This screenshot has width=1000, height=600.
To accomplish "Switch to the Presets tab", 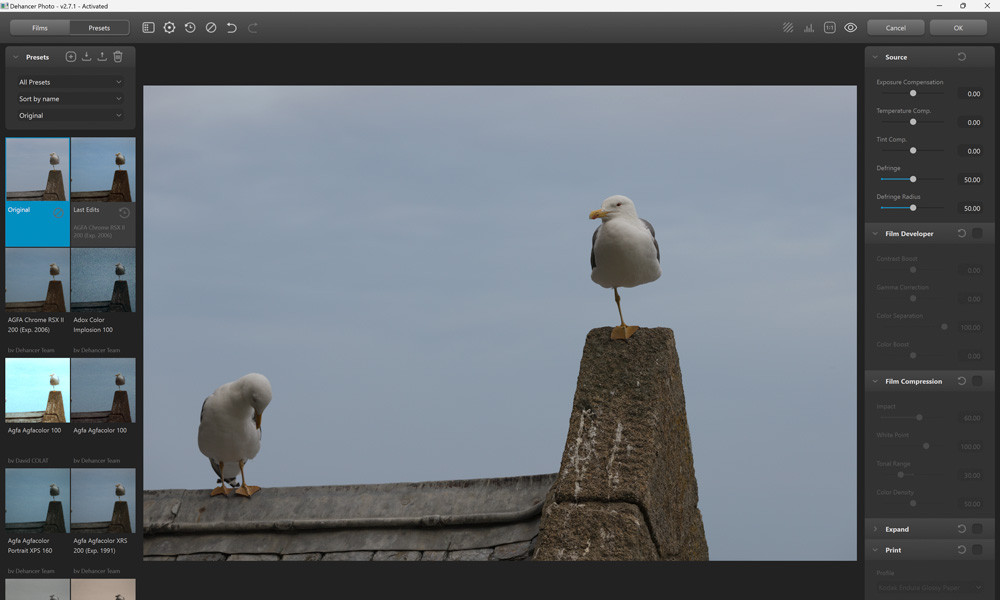I will 99,28.
